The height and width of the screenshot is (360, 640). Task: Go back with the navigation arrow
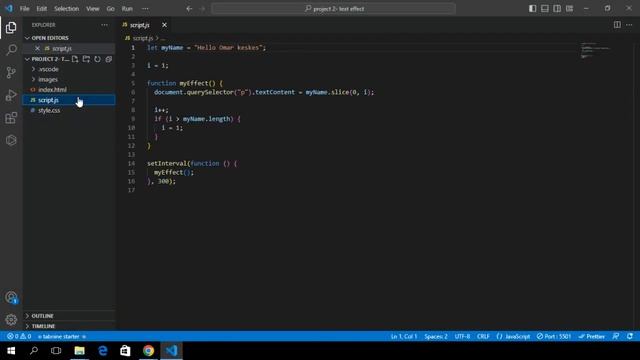pyautogui.click(x=189, y=9)
